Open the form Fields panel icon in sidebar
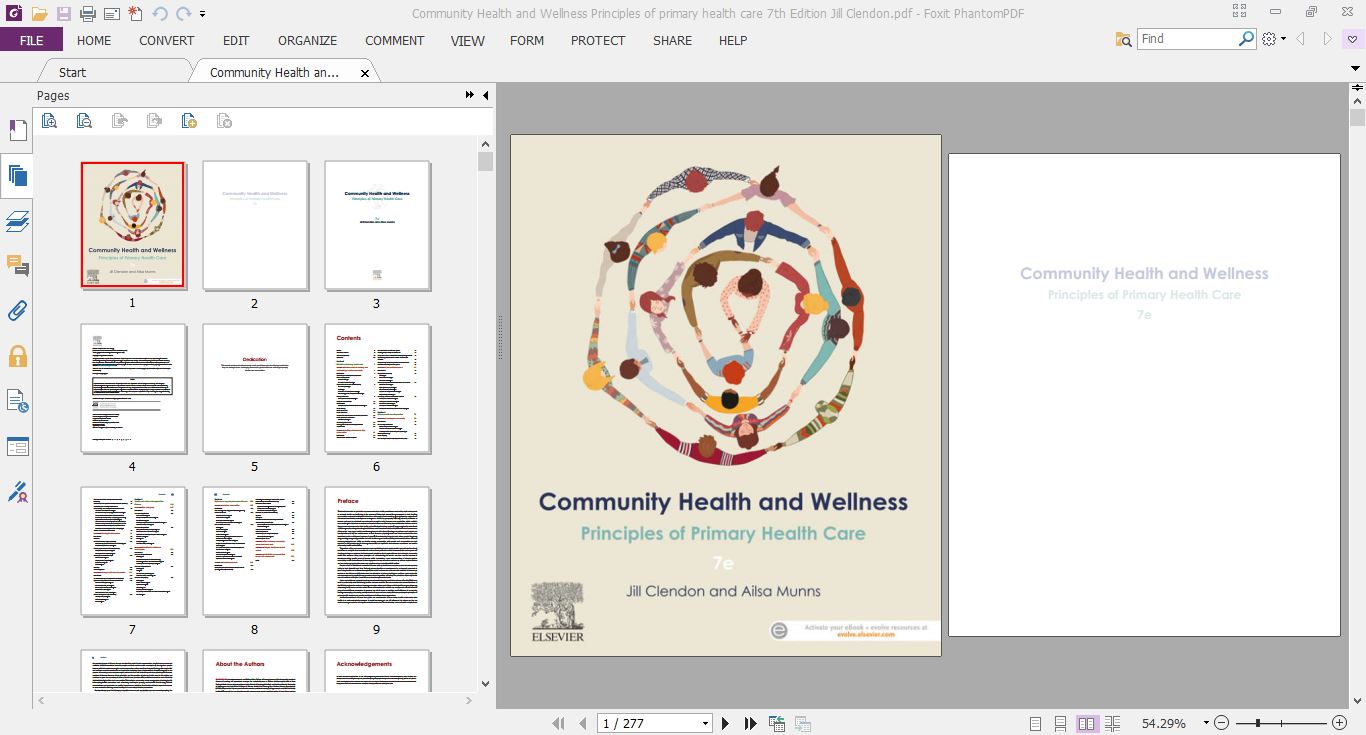Viewport: 1366px width, 735px height. pos(17,446)
